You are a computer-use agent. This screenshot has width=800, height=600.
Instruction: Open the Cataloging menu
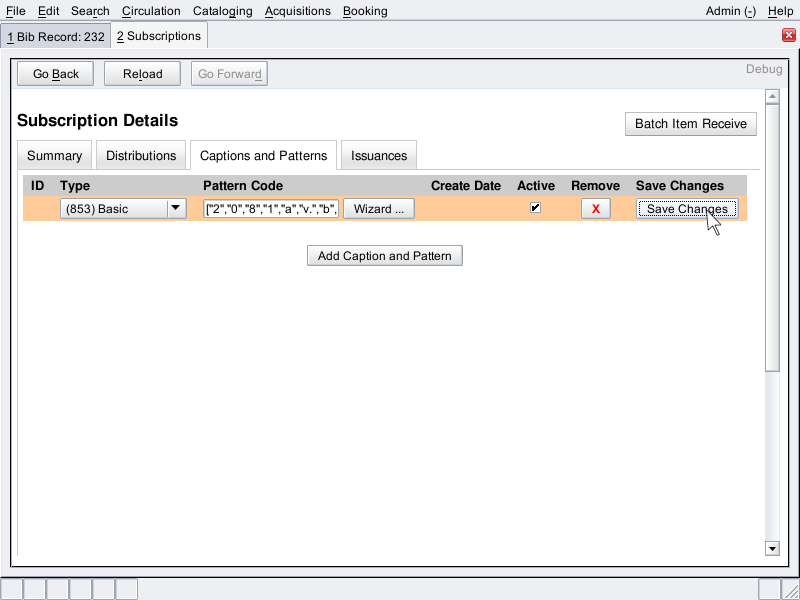(x=222, y=11)
